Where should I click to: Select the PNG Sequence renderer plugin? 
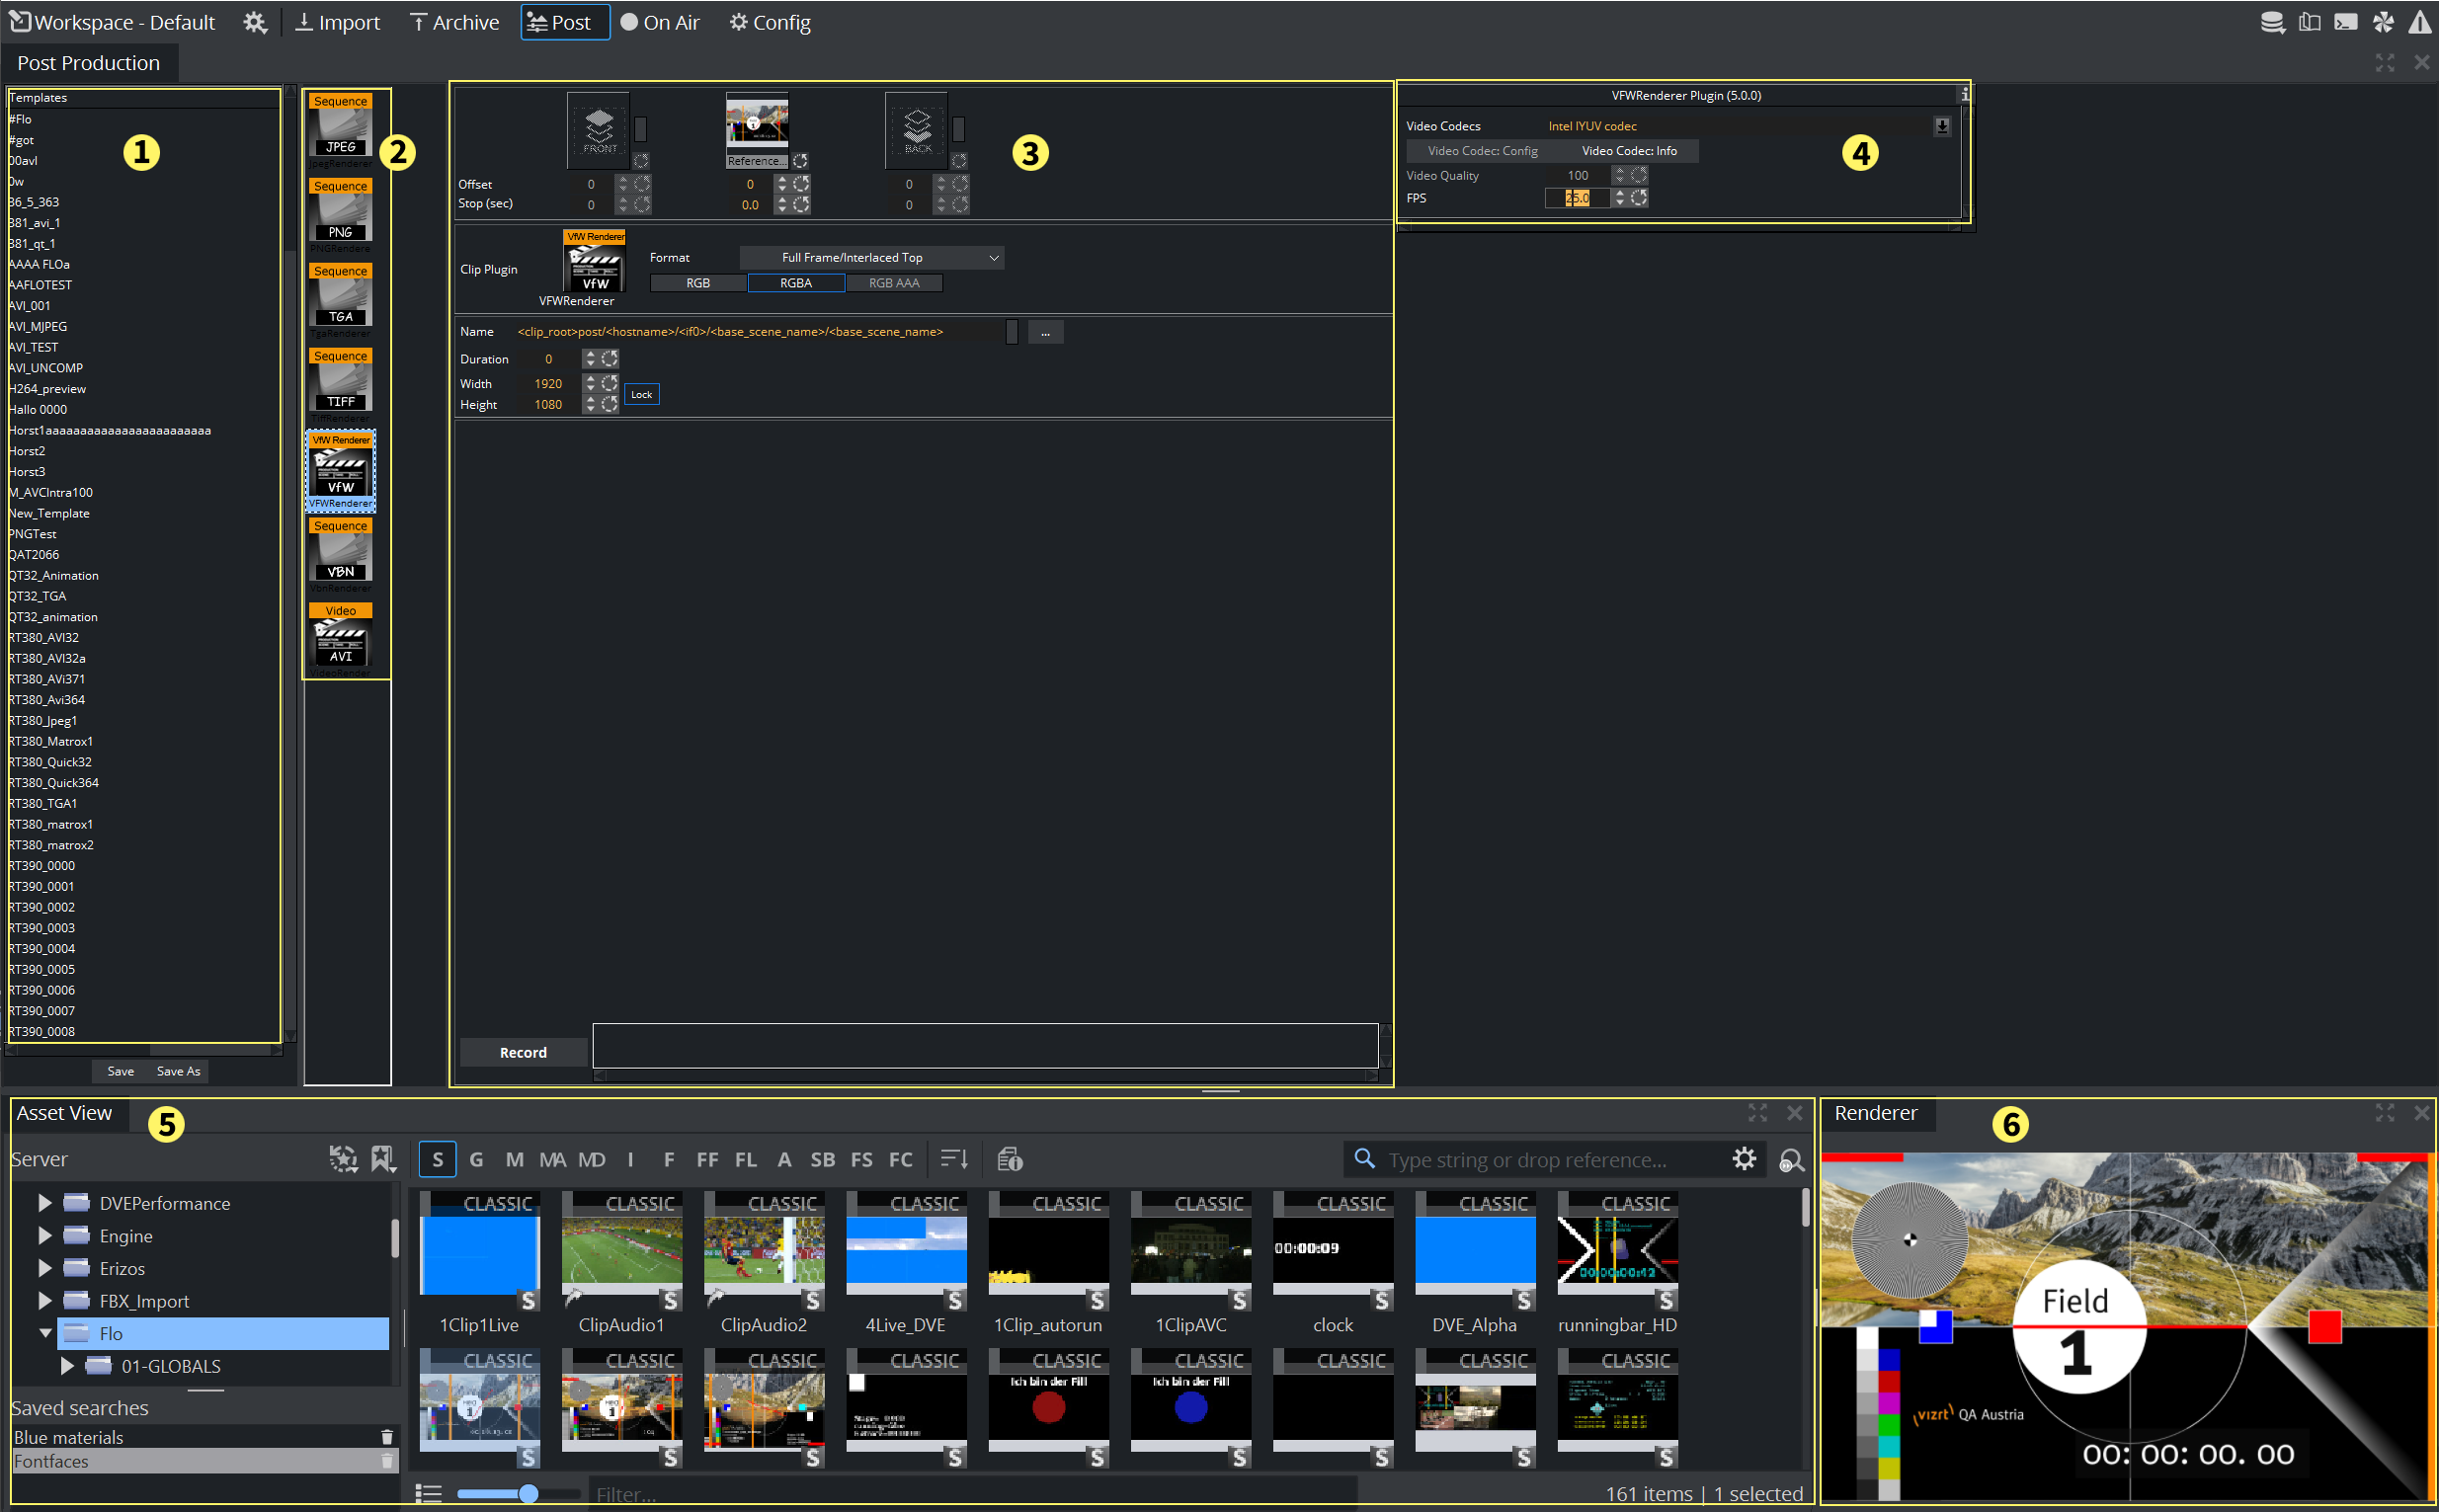pyautogui.click(x=341, y=216)
